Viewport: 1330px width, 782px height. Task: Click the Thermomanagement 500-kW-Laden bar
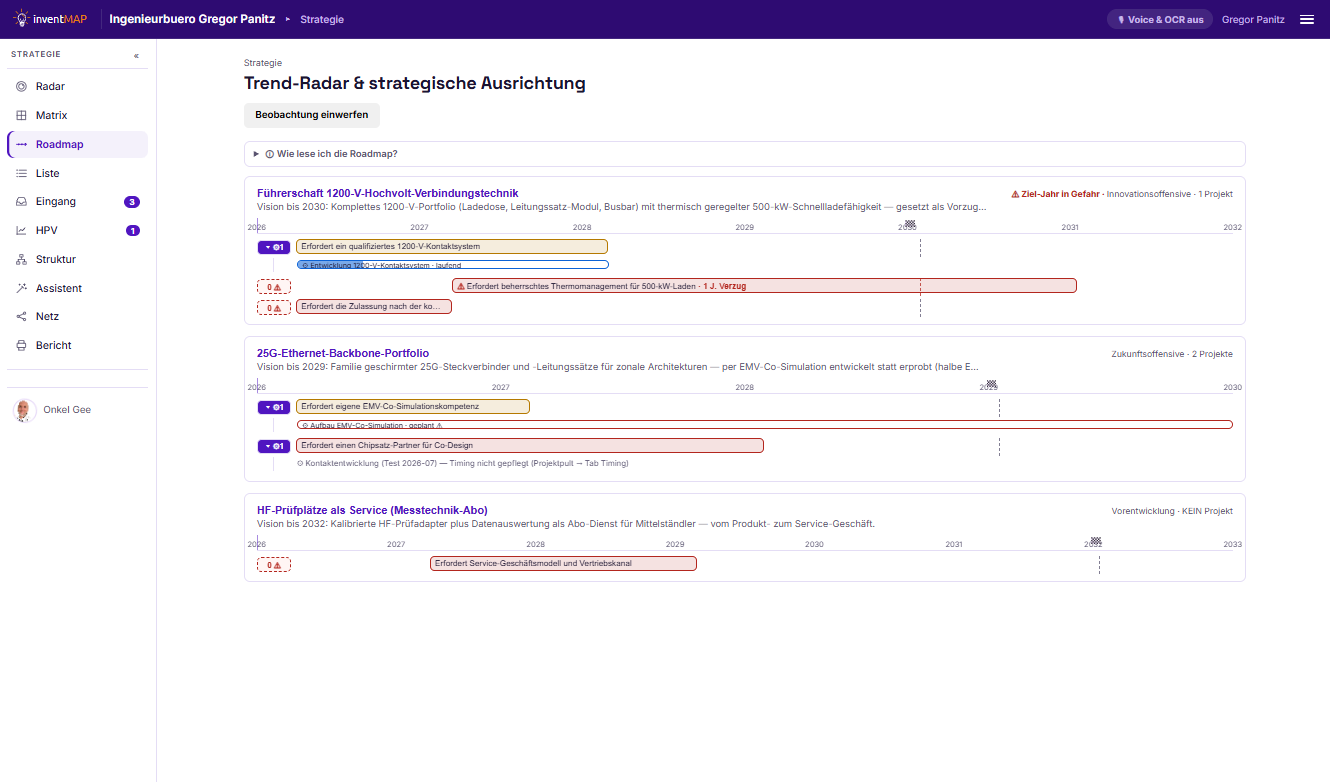tap(764, 286)
